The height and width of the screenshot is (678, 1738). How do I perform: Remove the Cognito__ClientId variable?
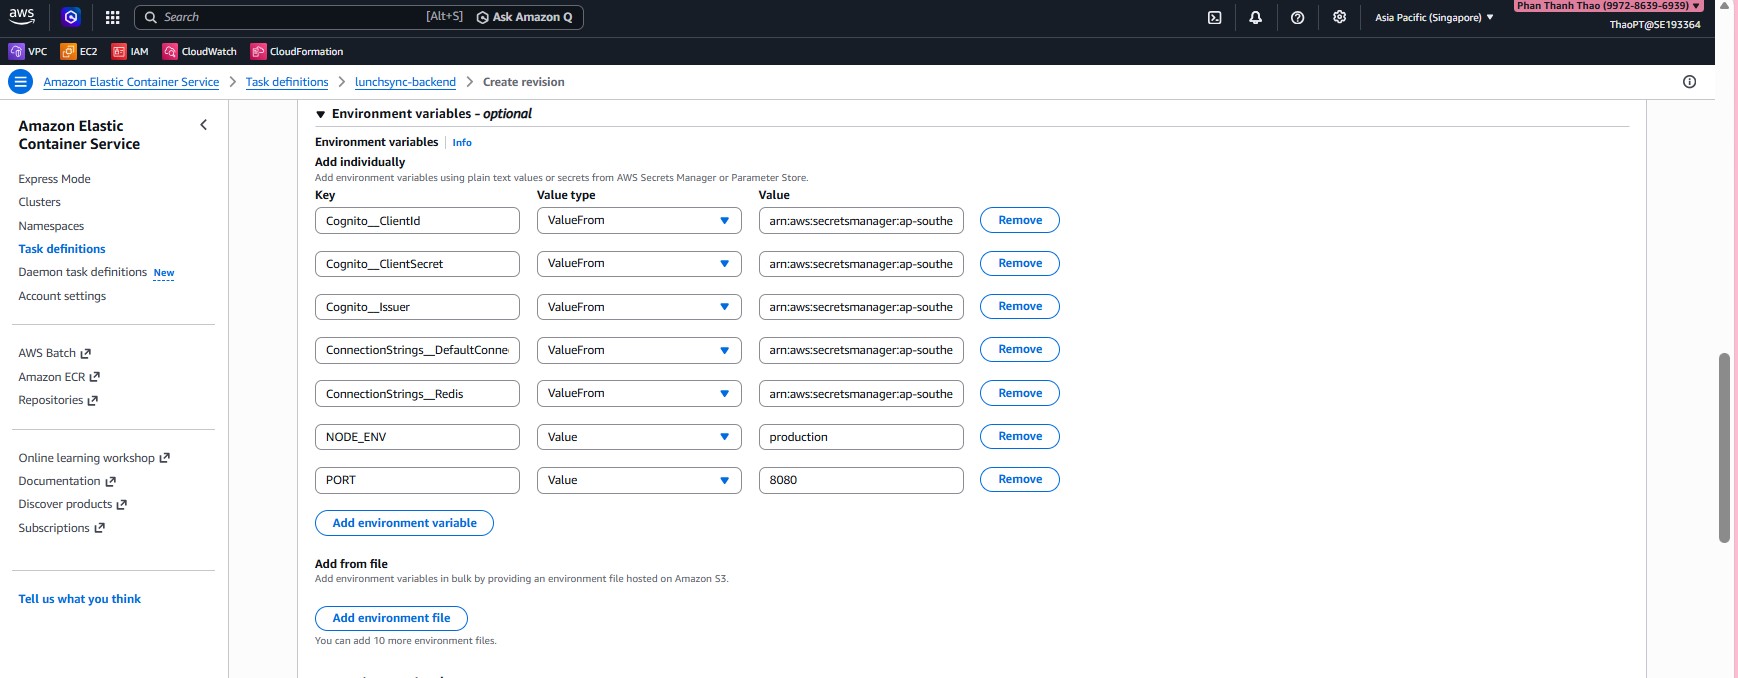tap(1020, 220)
